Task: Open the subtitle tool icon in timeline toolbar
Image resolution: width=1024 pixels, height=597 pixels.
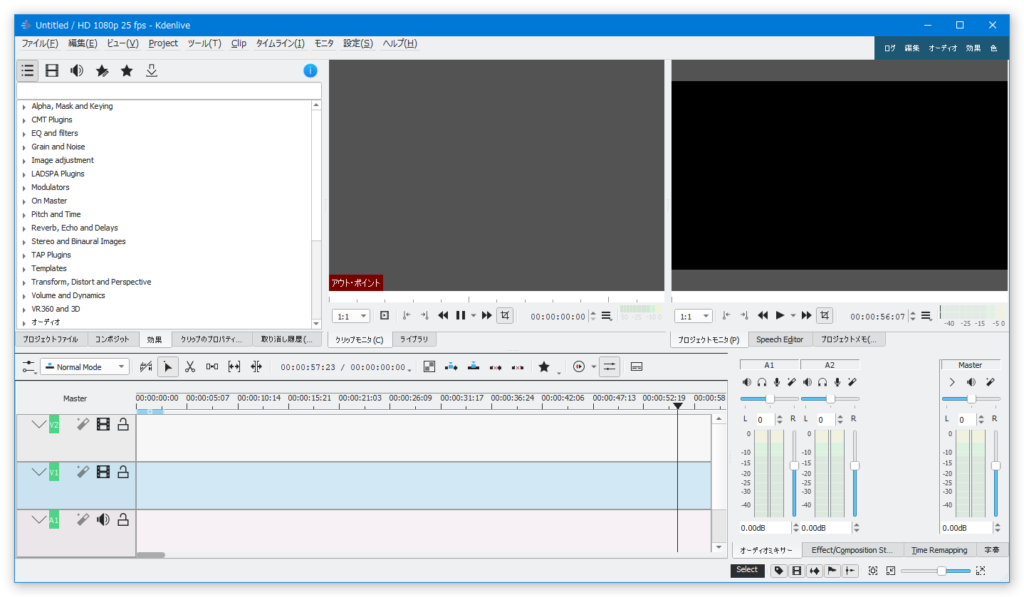Action: 636,367
